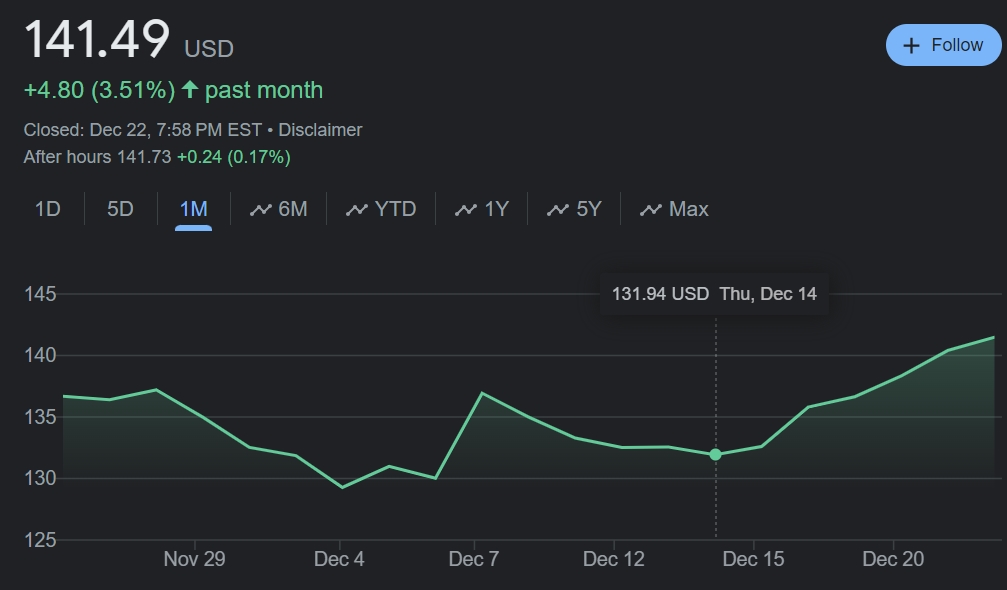Switch to the 5D time range tab
Viewport: 1007px width, 590px height.
[x=120, y=209]
